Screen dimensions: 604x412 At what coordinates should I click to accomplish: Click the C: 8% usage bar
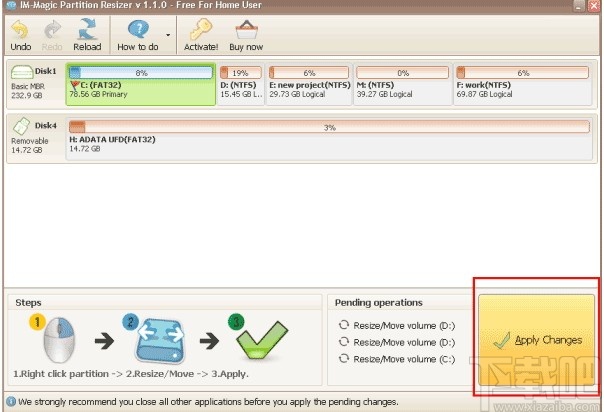pyautogui.click(x=141, y=73)
